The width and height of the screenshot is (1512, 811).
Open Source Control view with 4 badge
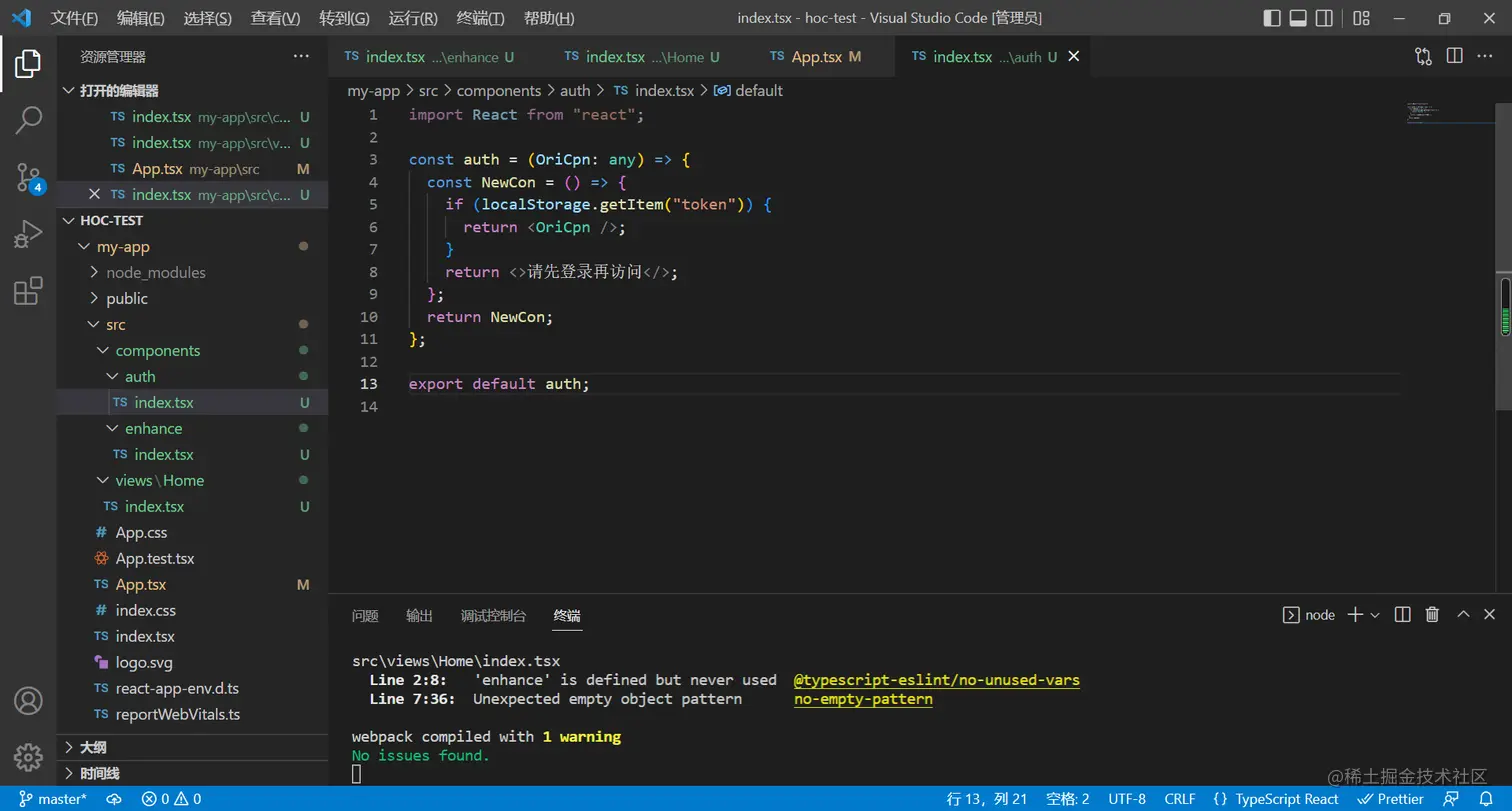click(x=28, y=177)
